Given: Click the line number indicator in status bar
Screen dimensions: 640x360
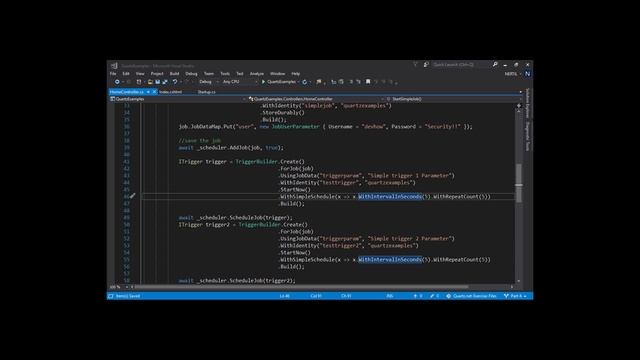Looking at the screenshot, I should point(285,296).
